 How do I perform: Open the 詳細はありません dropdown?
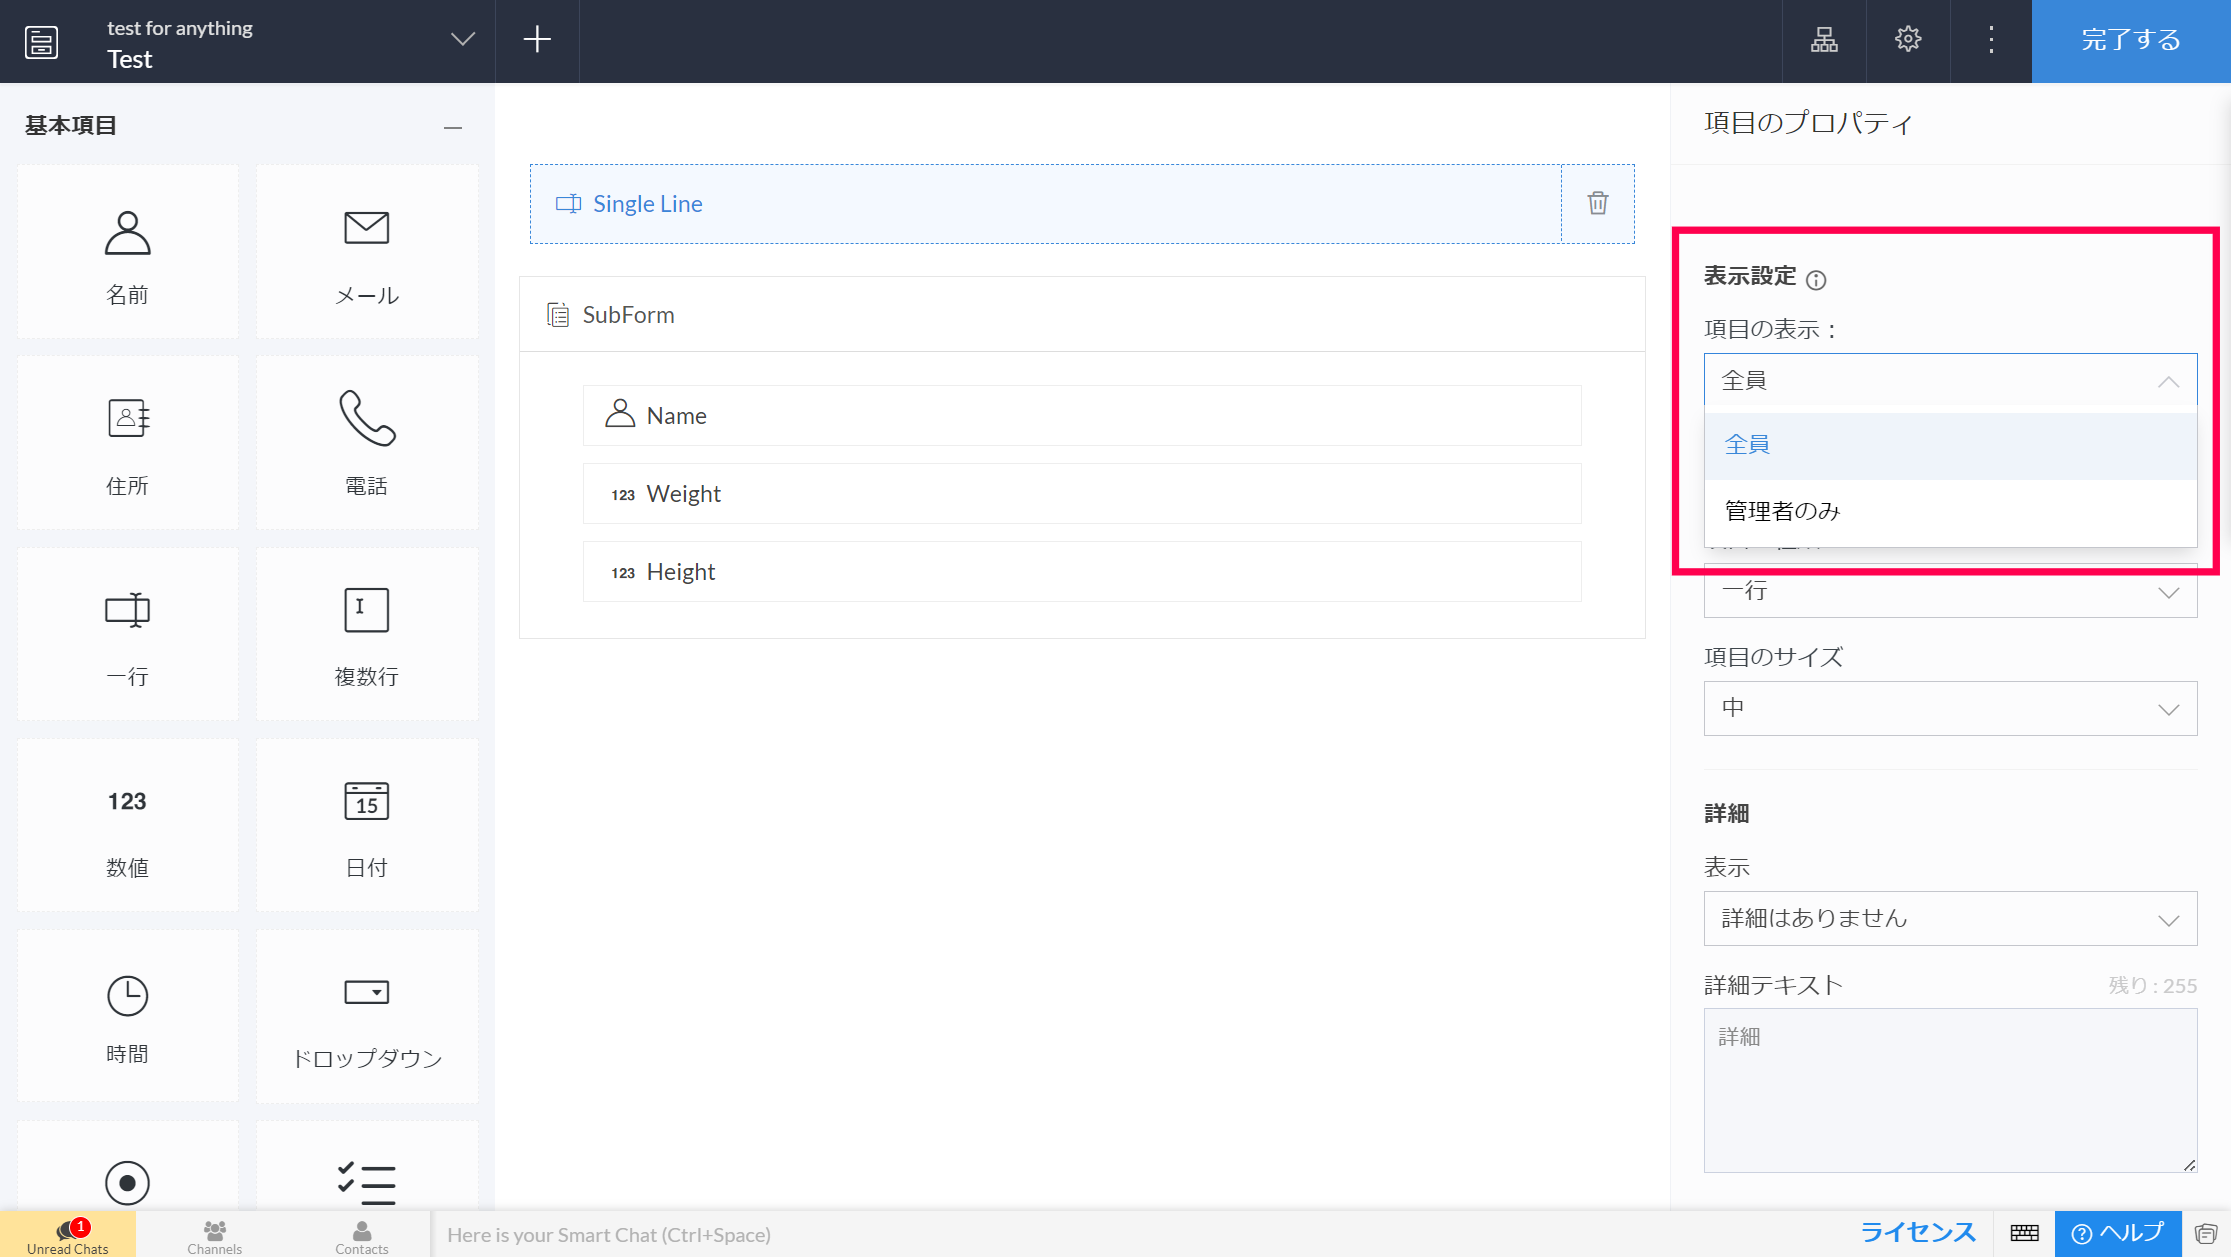click(1949, 918)
